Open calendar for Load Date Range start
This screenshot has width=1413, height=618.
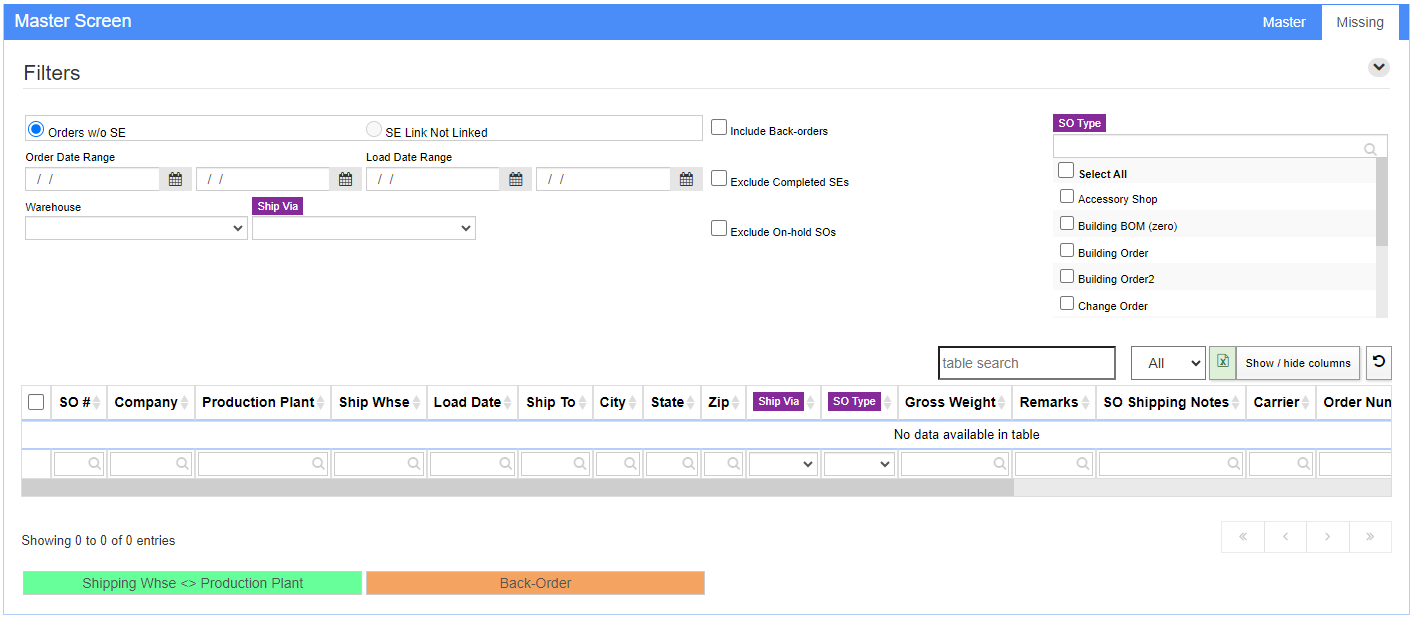[x=515, y=179]
